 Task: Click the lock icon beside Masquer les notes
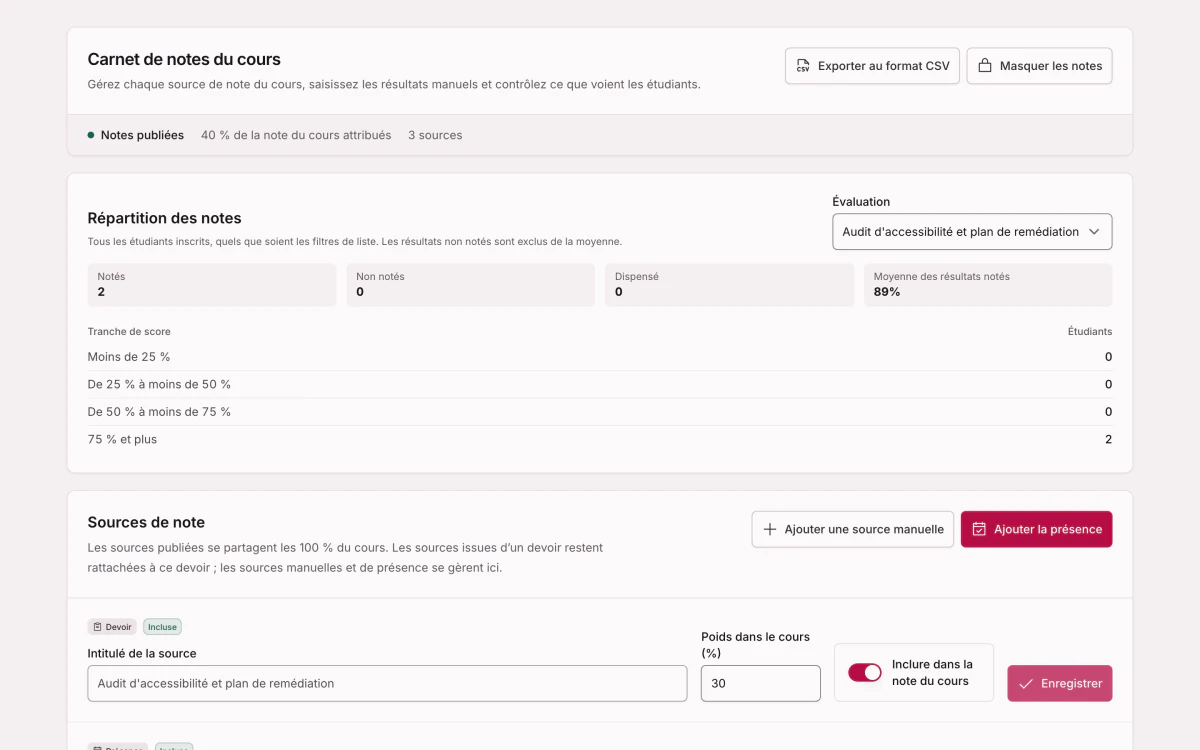(x=985, y=66)
